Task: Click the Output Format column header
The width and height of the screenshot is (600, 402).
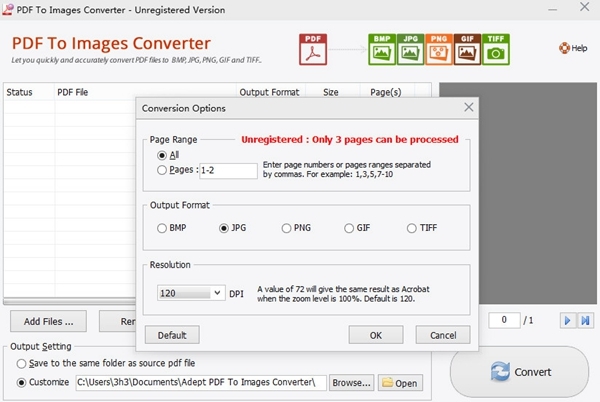Action: click(271, 92)
